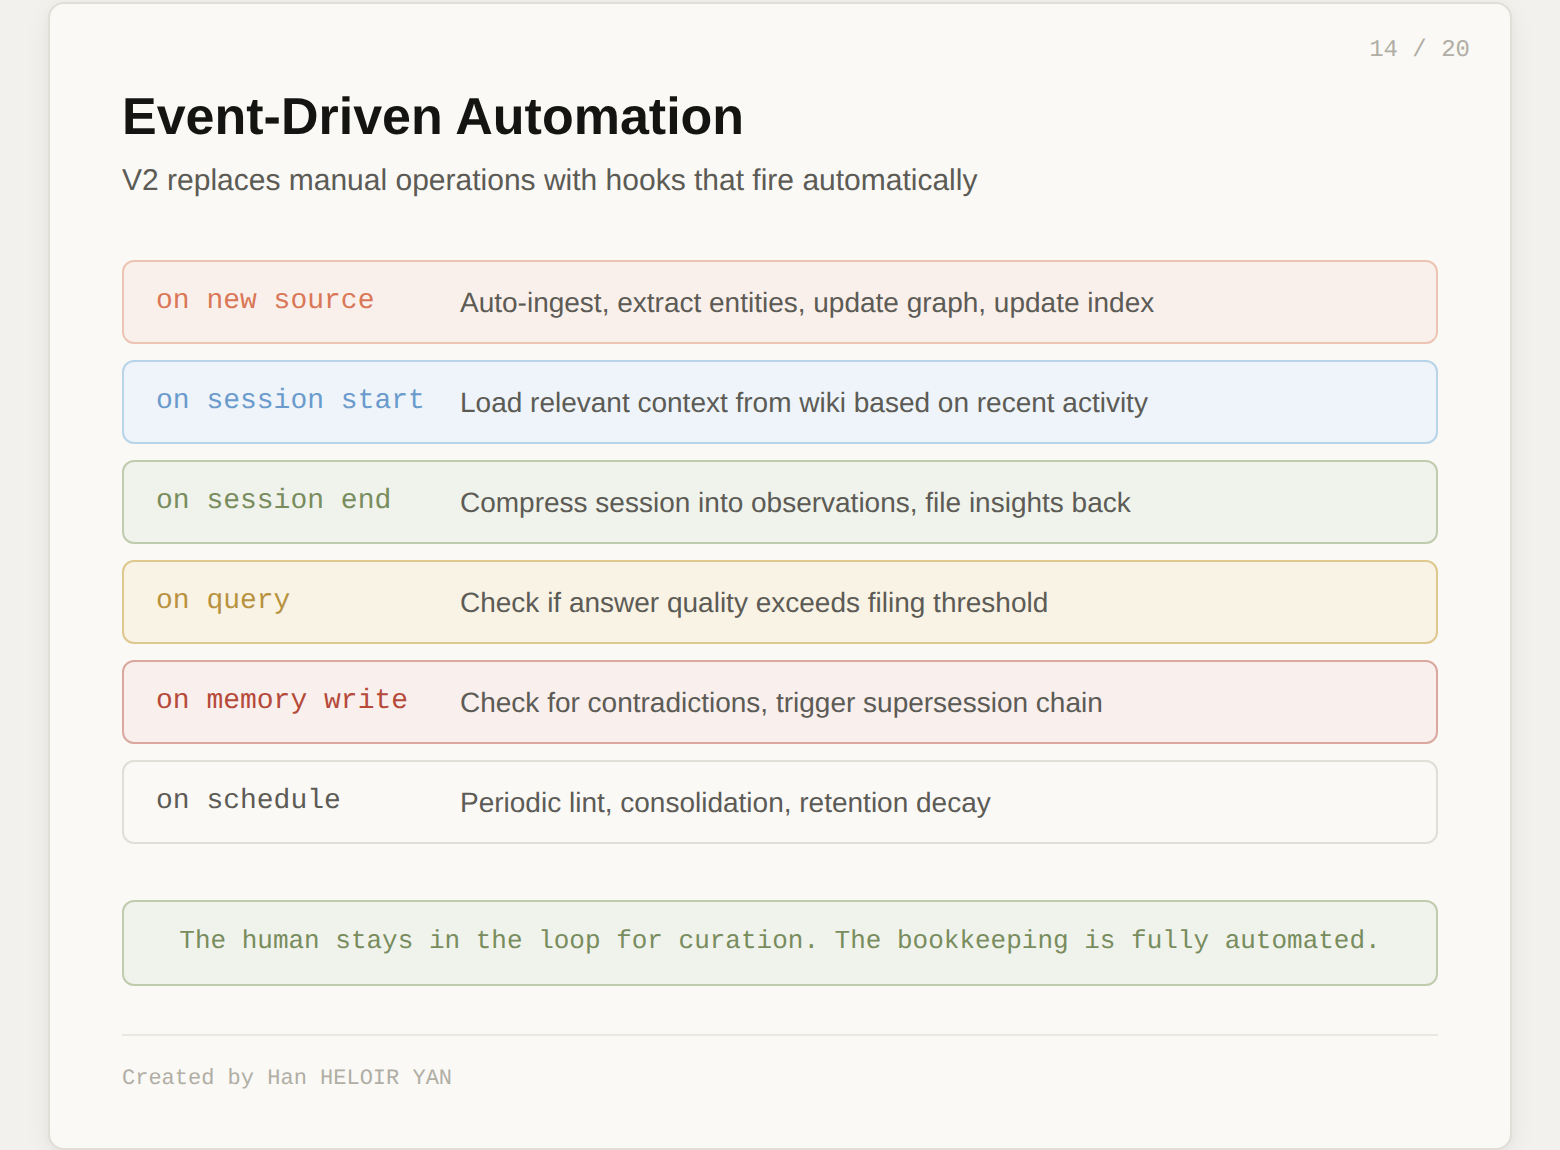Select the 'on memory write' hook label
1560x1150 pixels.
pyautogui.click(x=282, y=700)
